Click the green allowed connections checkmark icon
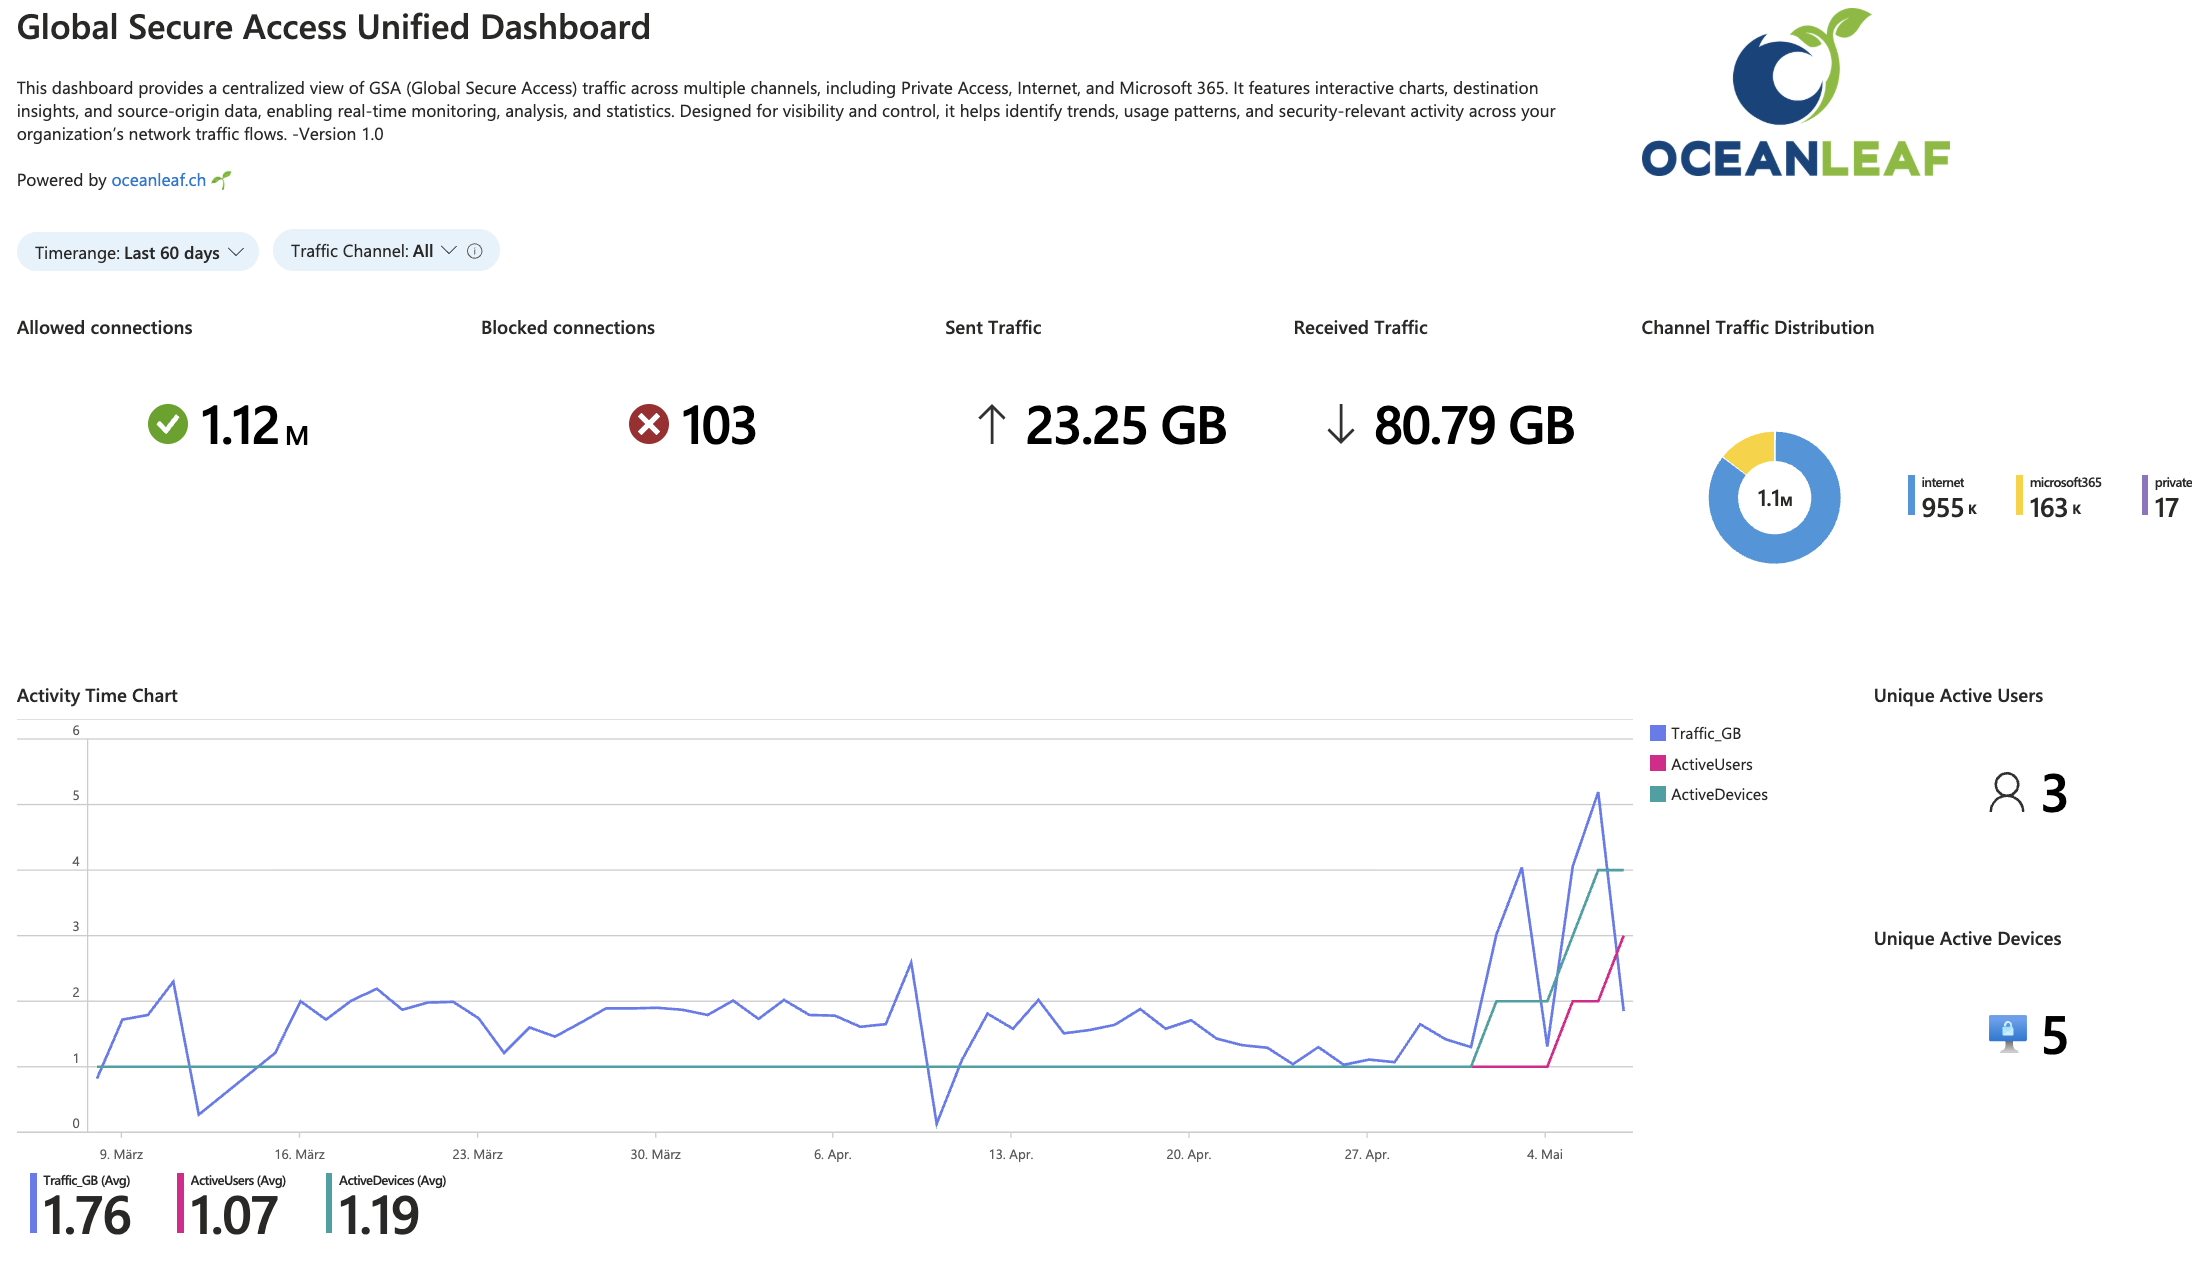 [x=168, y=424]
